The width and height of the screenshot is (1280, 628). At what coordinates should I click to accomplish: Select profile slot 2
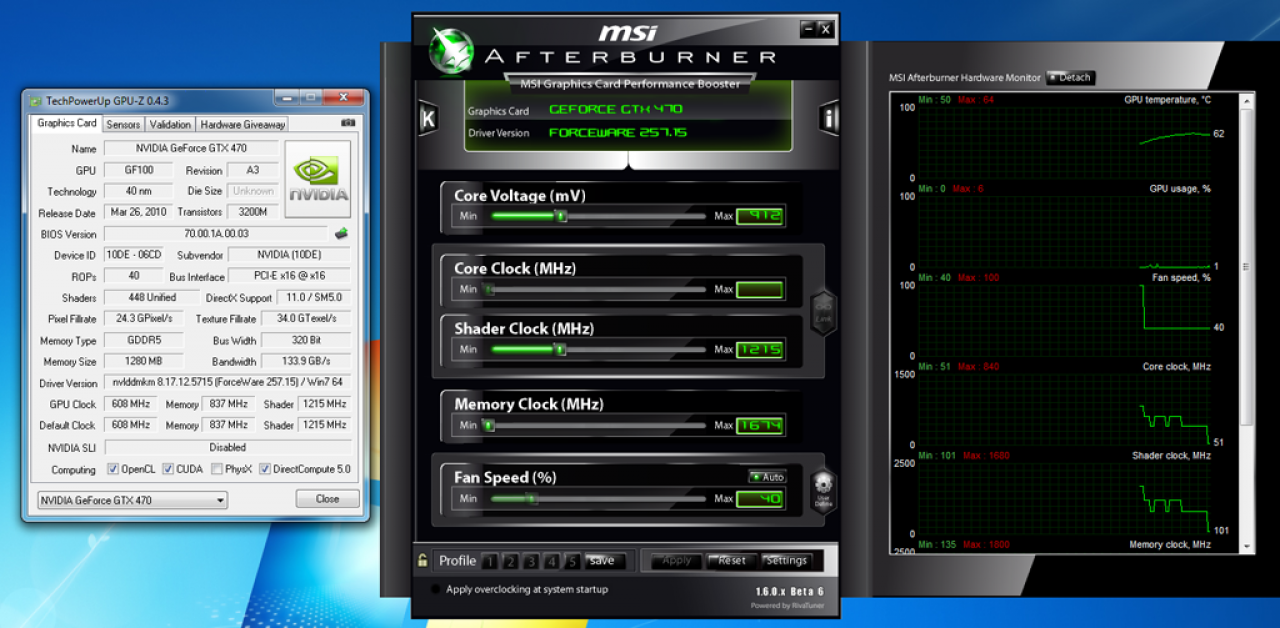510,561
